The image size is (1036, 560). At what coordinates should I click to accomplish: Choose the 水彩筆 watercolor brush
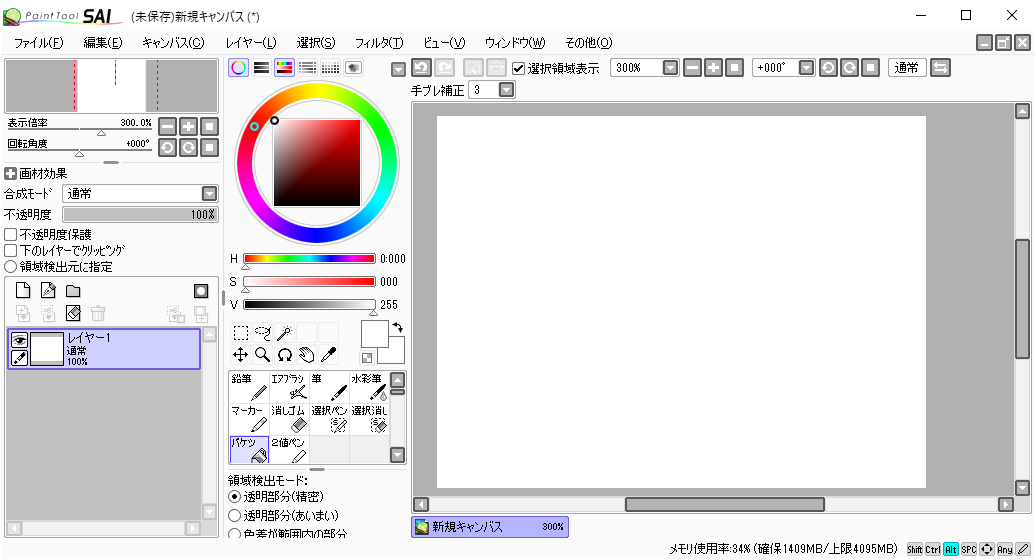(369, 387)
